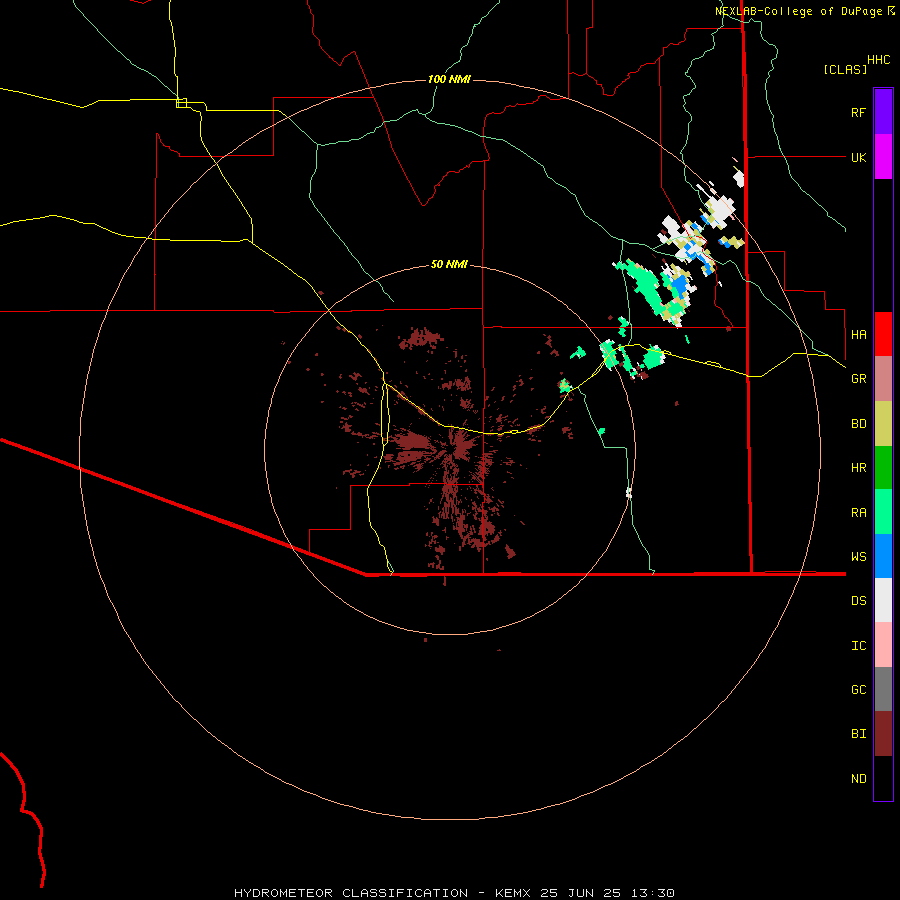The image size is (900, 900).
Task: Click the [CLAS] units label
Action: coord(845,70)
